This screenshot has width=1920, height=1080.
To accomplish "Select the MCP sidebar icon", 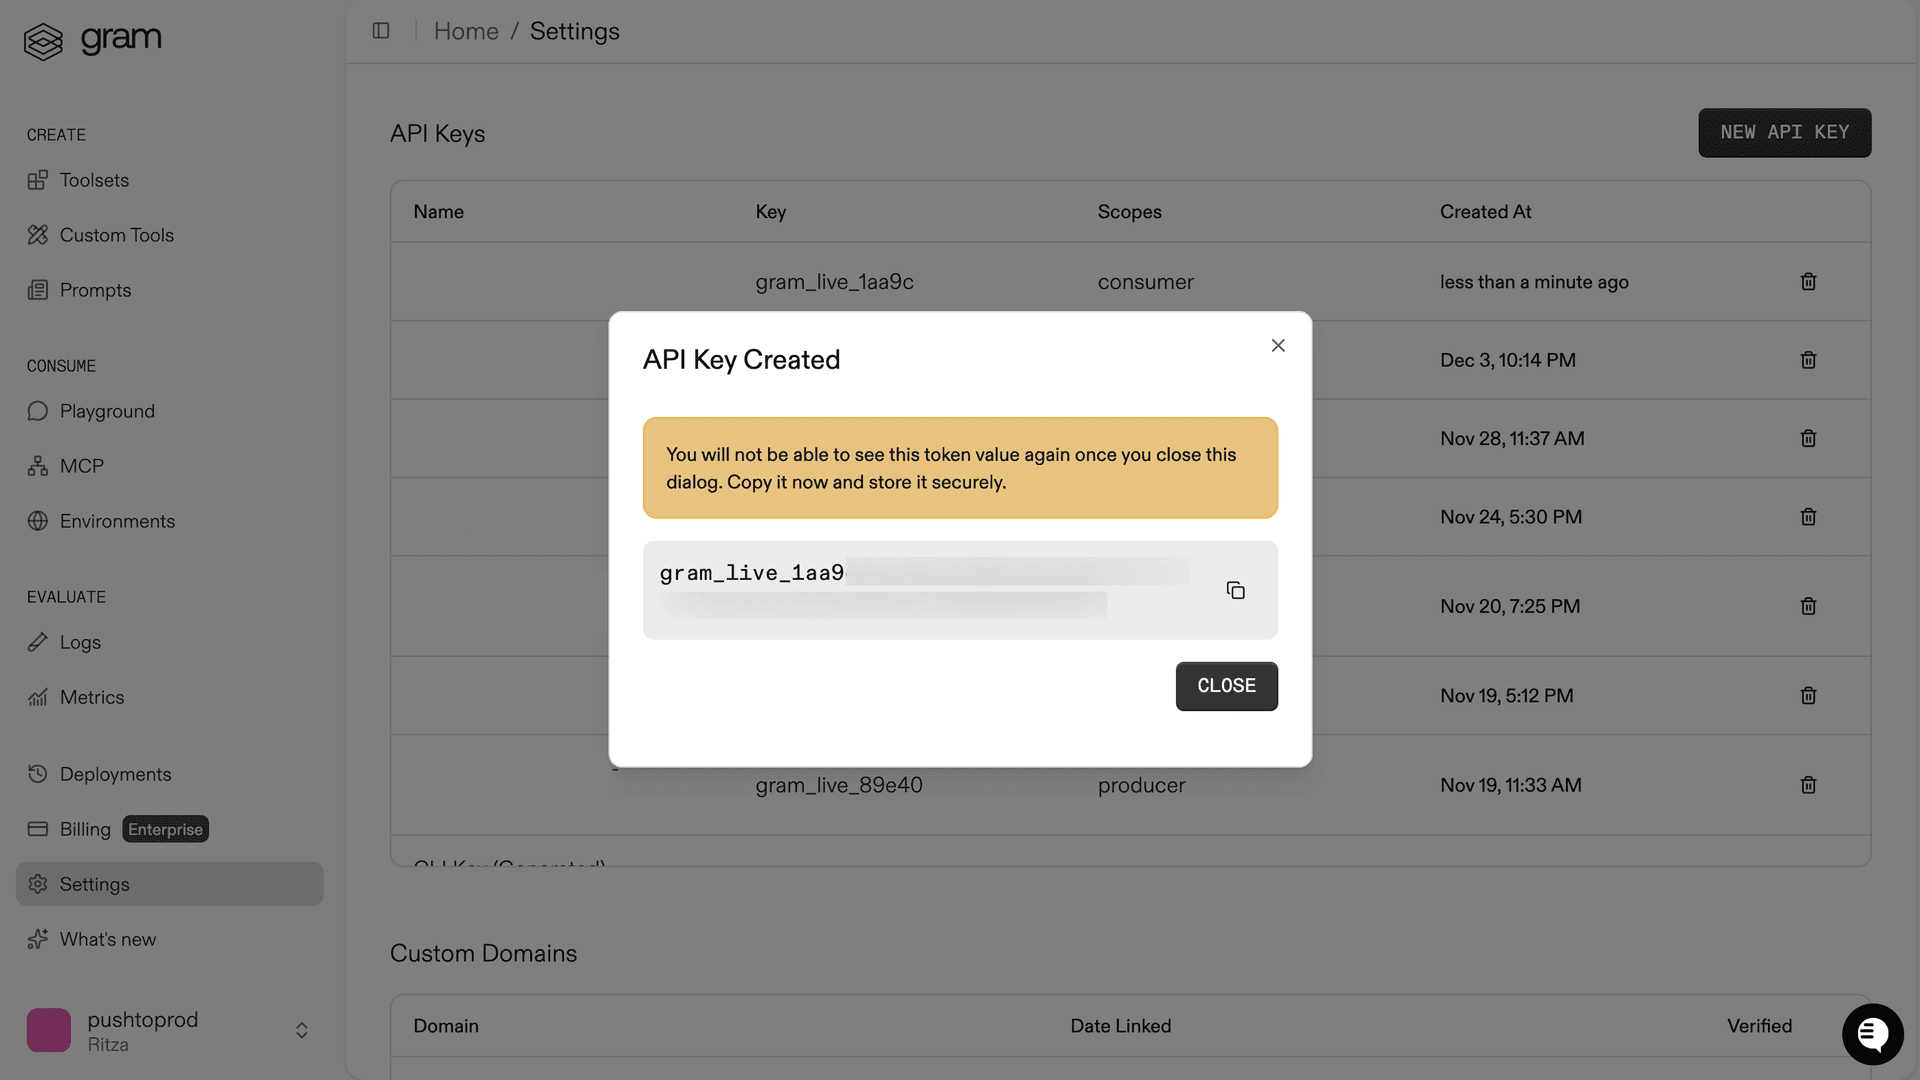I will click(x=37, y=465).
